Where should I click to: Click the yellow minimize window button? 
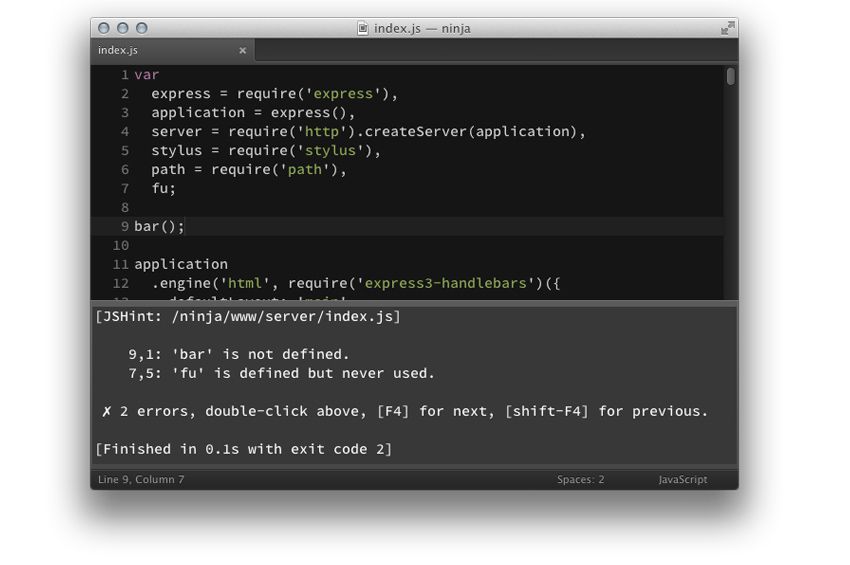pyautogui.click(x=123, y=28)
